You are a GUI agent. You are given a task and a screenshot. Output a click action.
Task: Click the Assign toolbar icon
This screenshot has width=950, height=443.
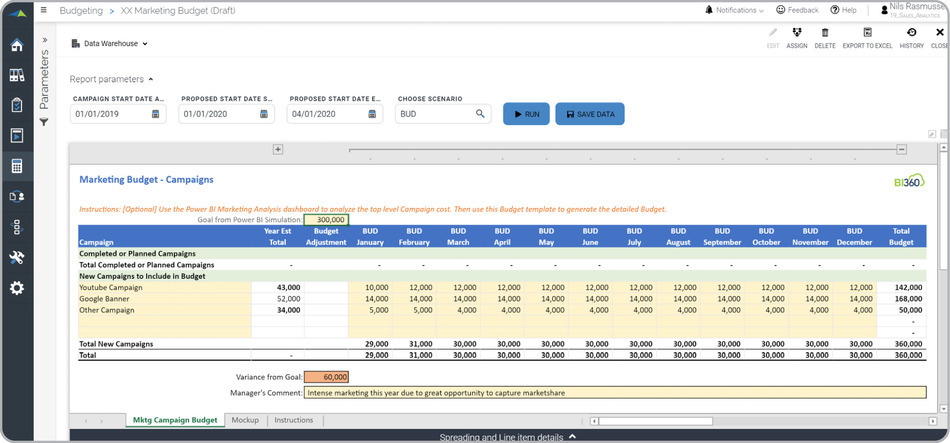[797, 33]
